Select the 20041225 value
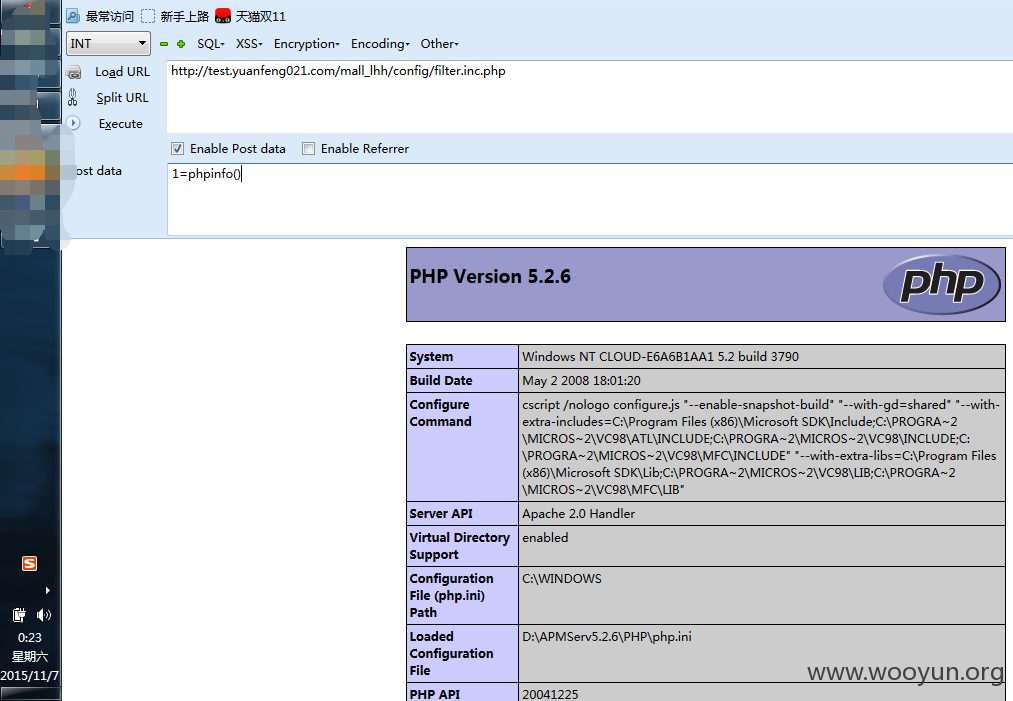The width and height of the screenshot is (1013, 701). pos(550,694)
